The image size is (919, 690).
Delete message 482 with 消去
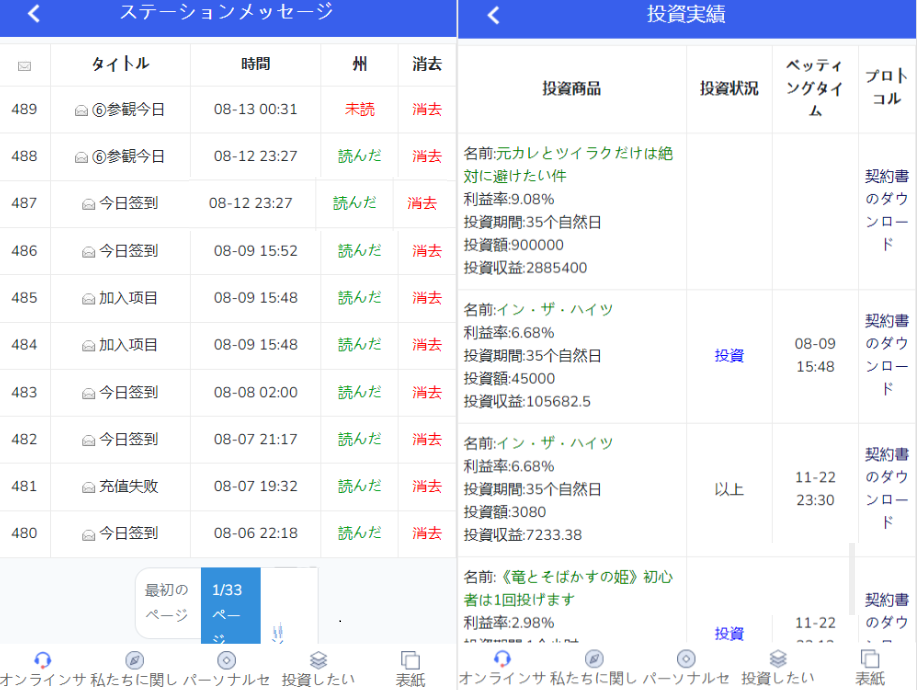(x=427, y=439)
